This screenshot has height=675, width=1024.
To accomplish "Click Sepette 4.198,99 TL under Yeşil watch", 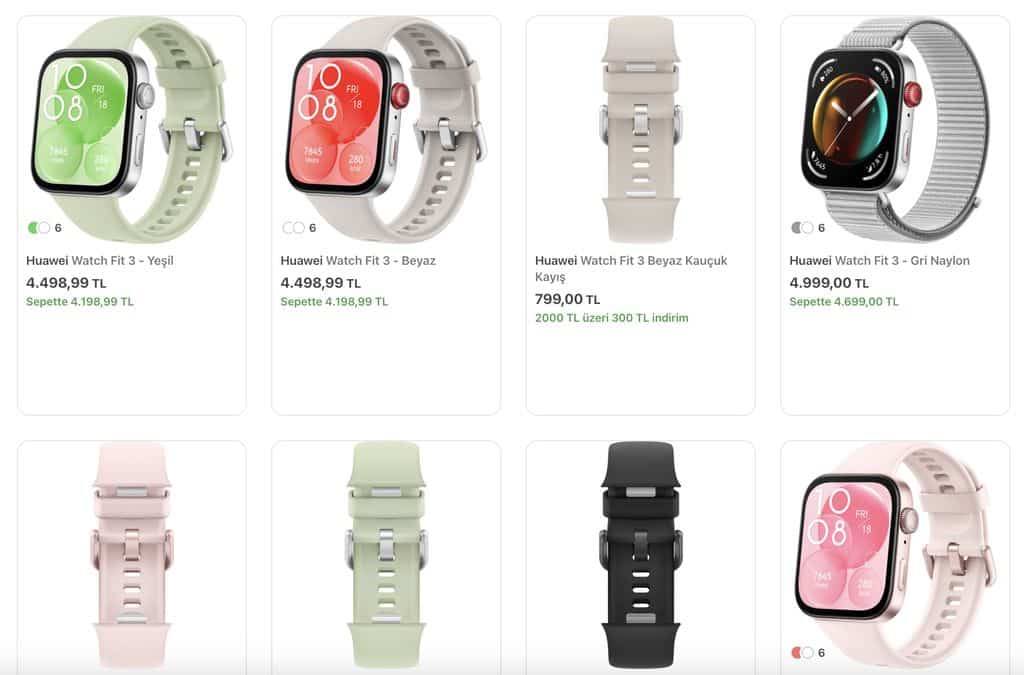I will point(80,302).
